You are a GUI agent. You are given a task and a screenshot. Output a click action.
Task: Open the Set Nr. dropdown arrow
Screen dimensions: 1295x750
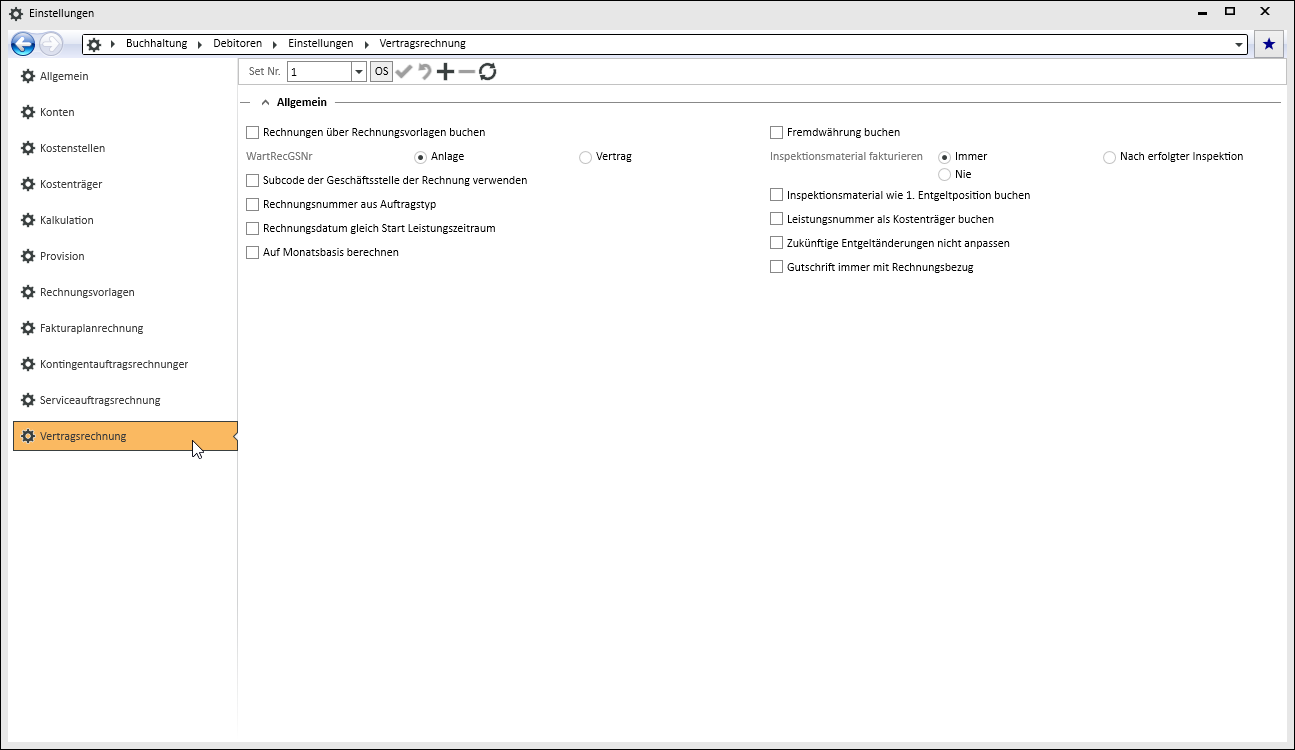click(x=359, y=72)
